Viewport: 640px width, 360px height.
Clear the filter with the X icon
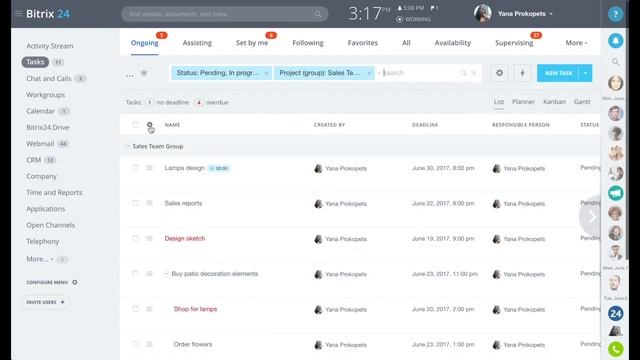tap(474, 73)
